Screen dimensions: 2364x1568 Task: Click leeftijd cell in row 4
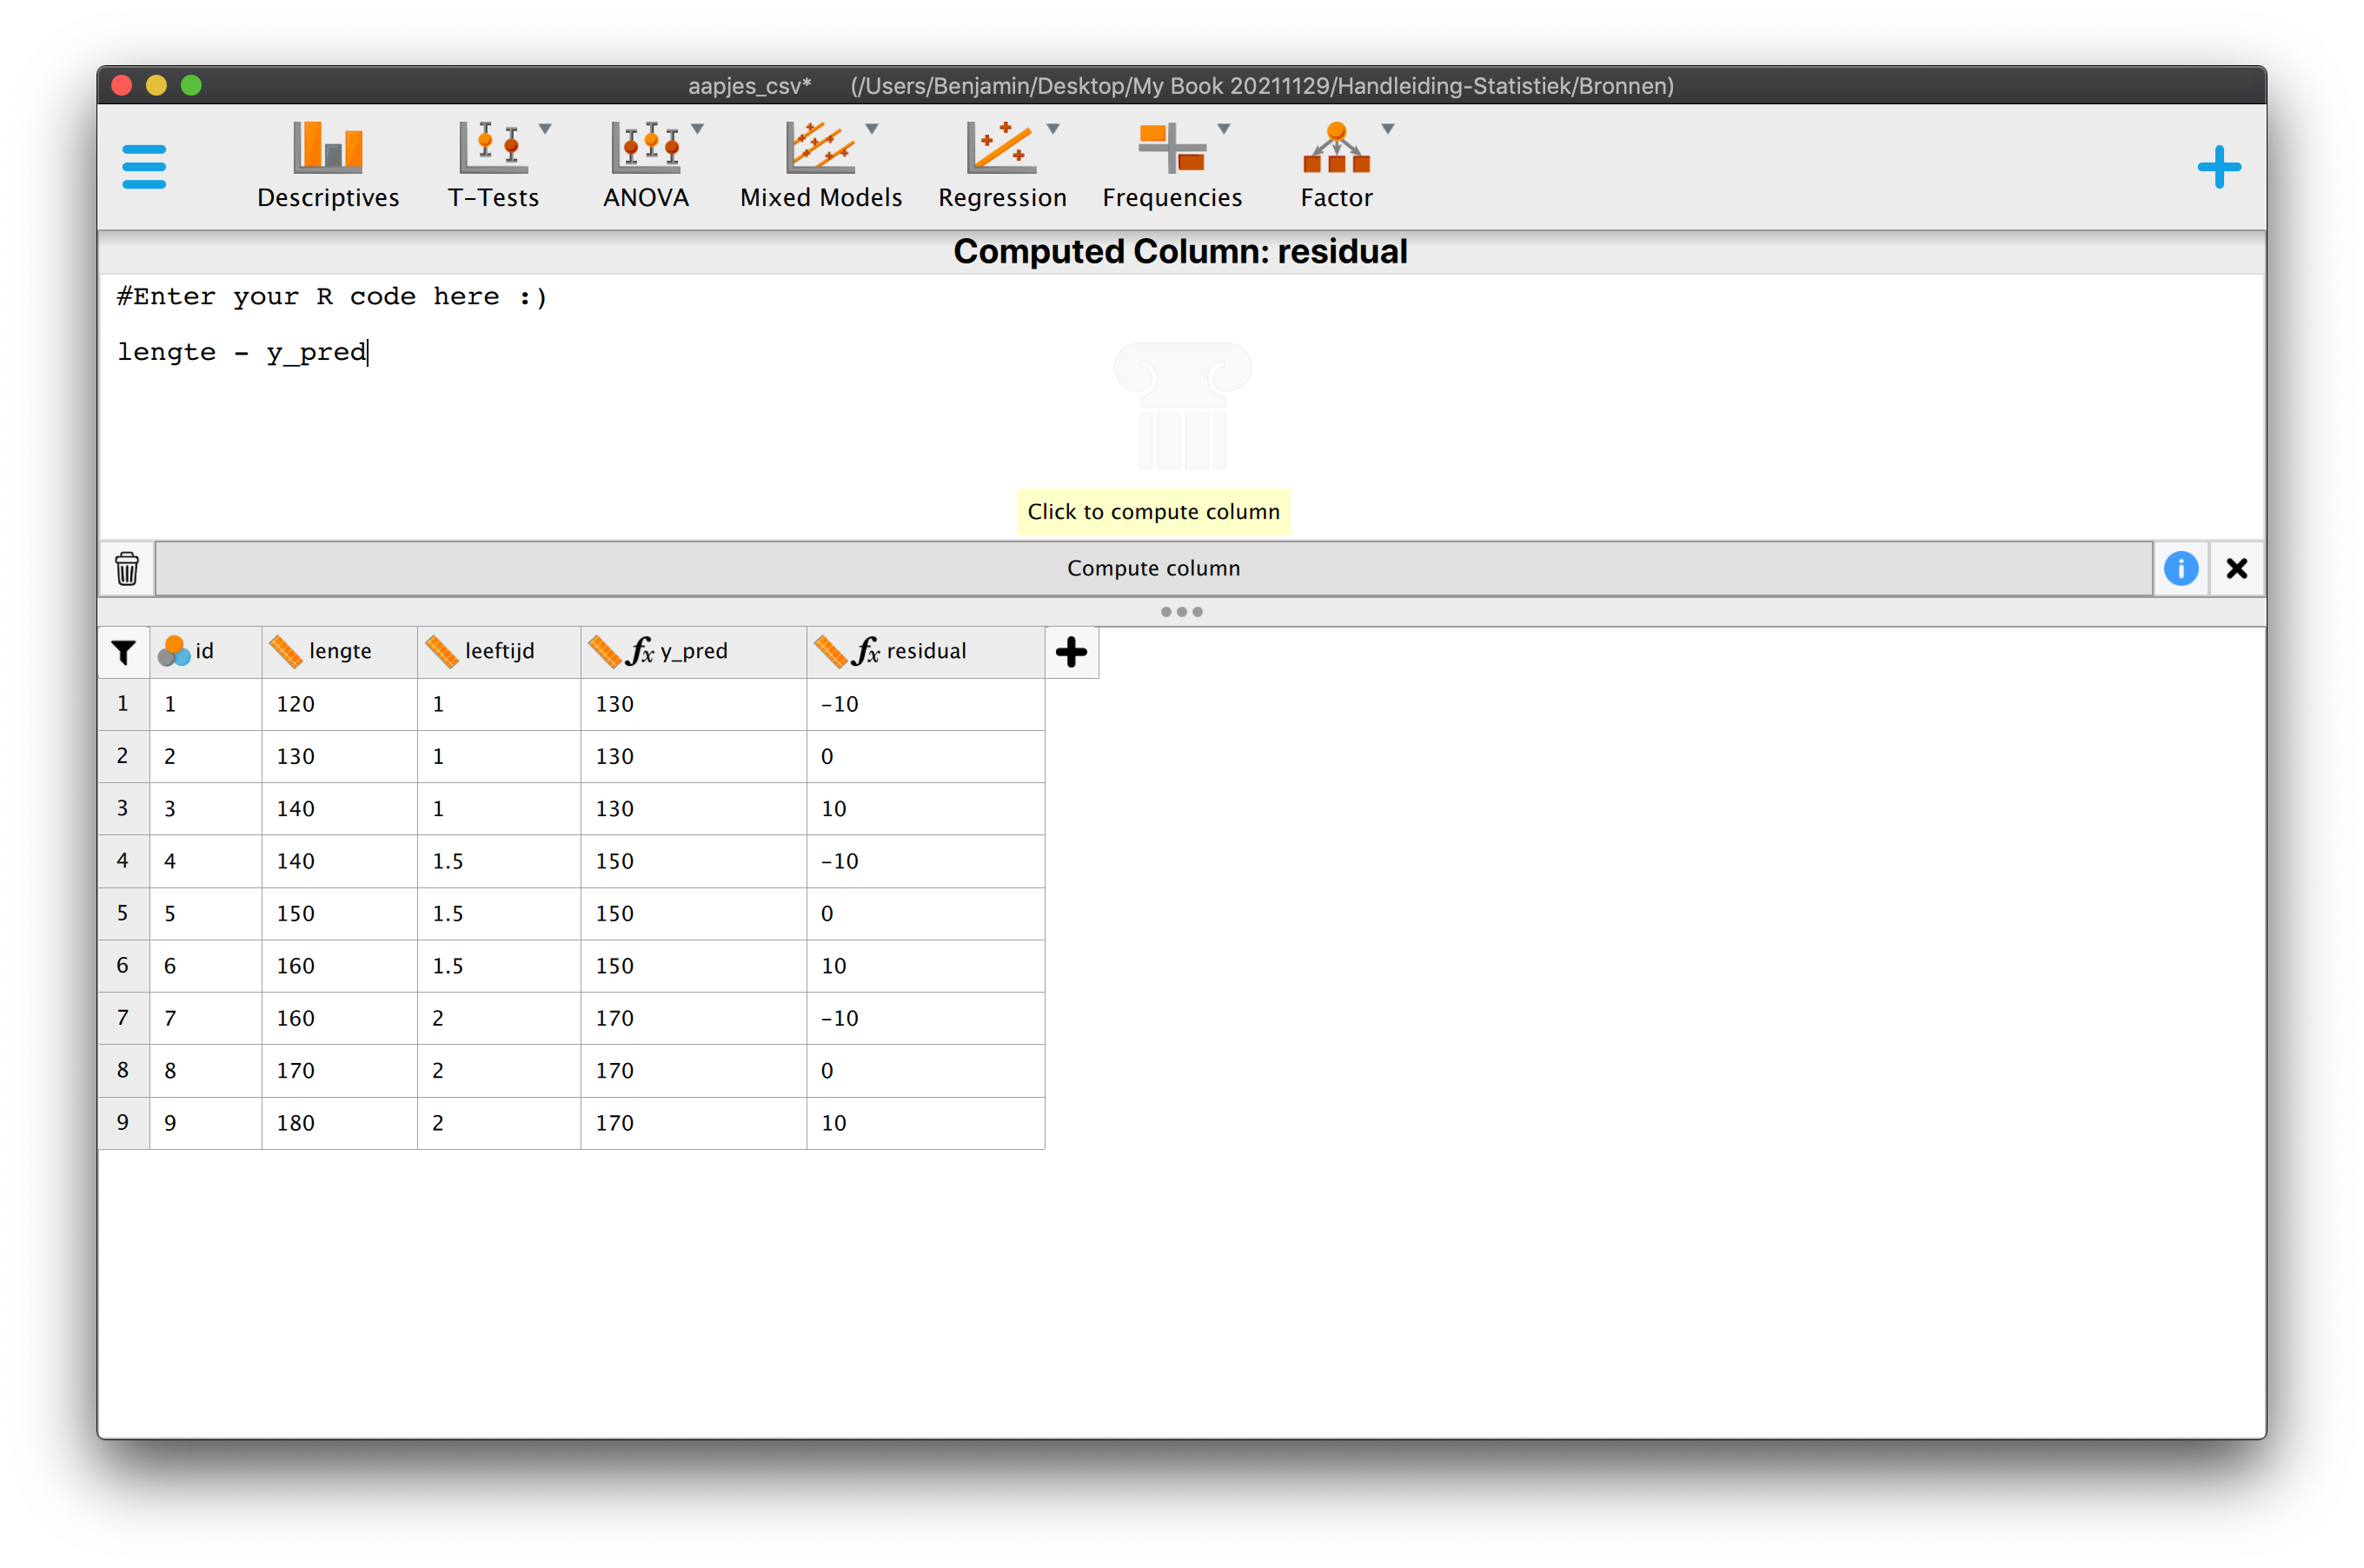499,861
